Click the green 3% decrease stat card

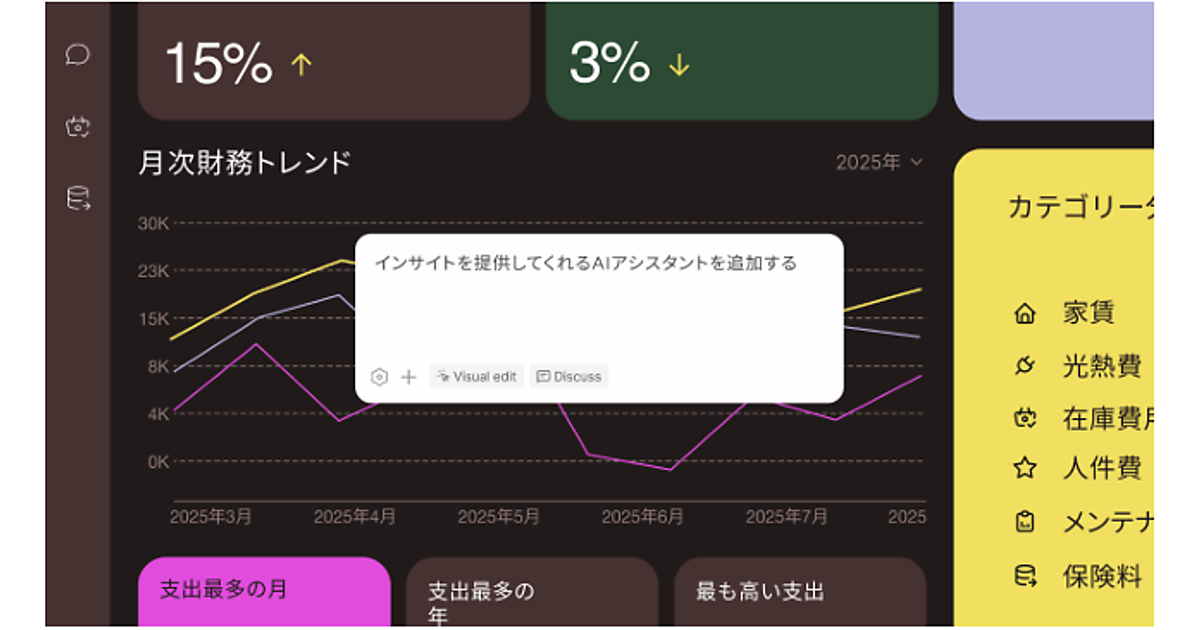(x=742, y=62)
